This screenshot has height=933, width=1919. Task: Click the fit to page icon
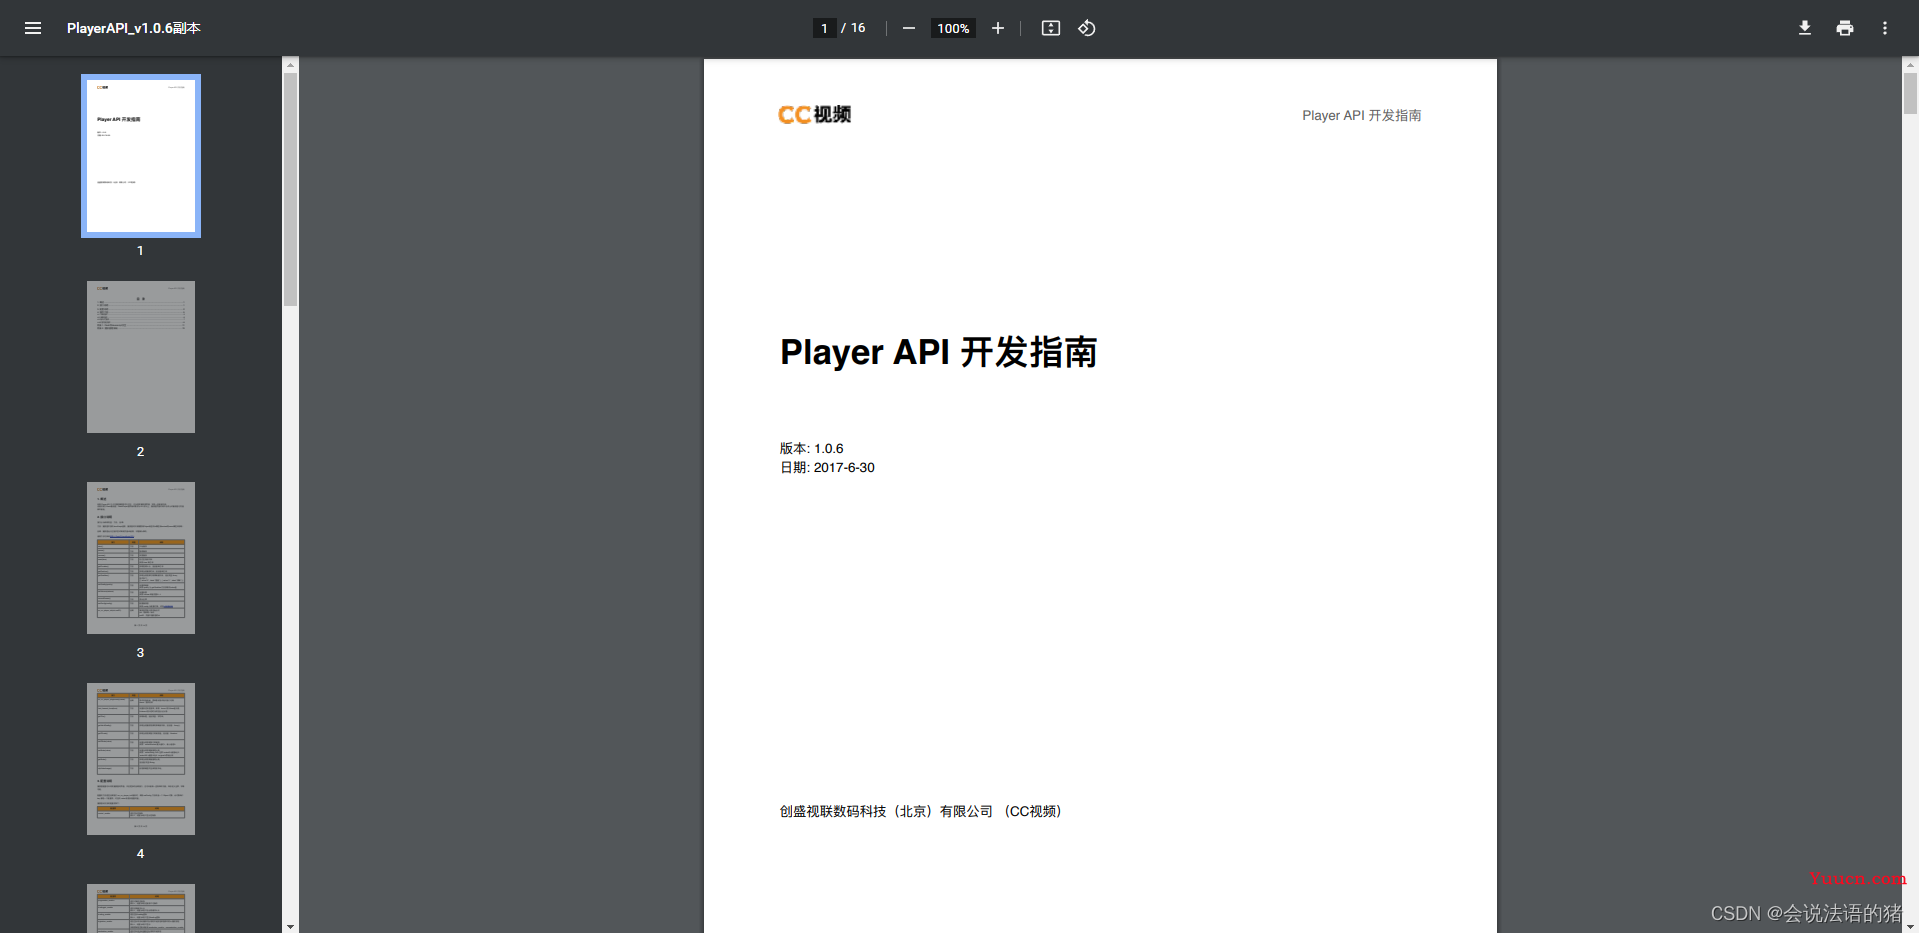click(1051, 28)
